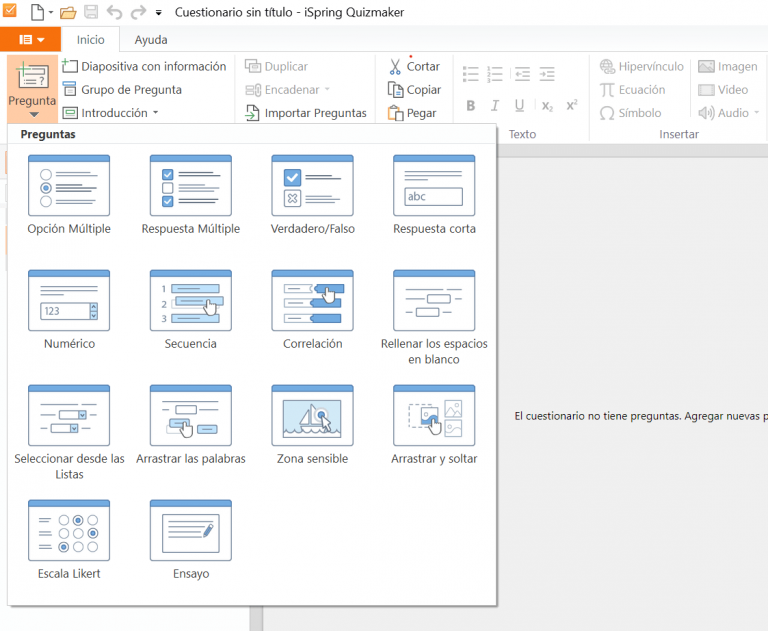Add a Grupo de Pregunta
Image resolution: width=768 pixels, height=631 pixels.
[122, 90]
